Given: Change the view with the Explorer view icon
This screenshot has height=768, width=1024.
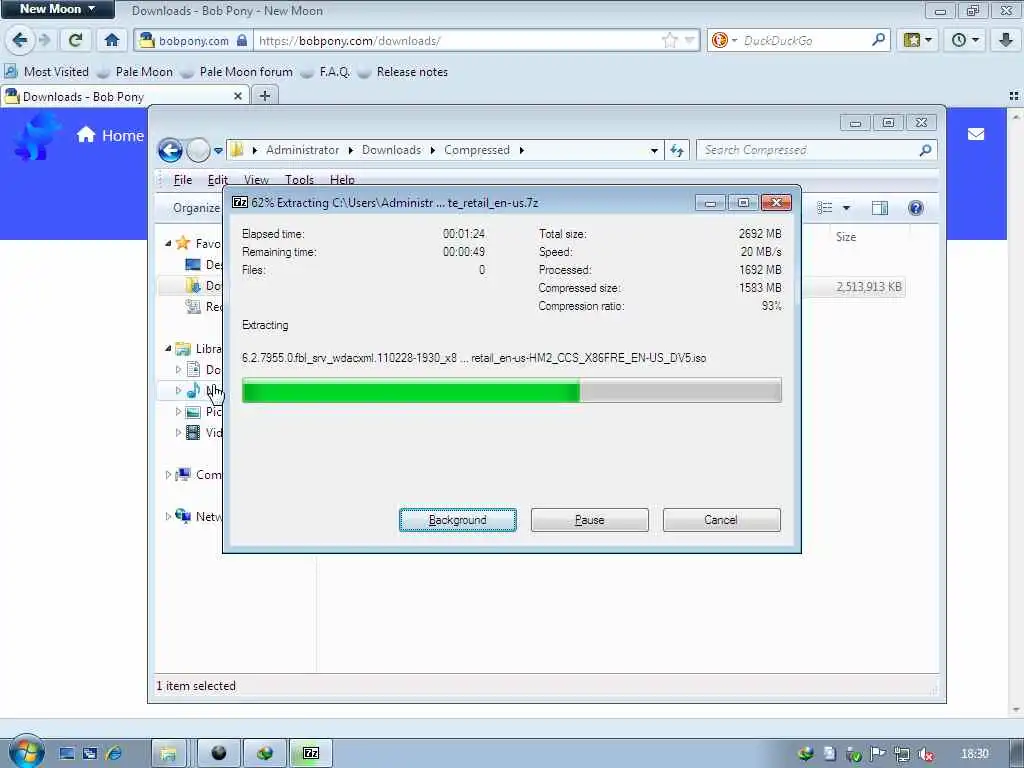Looking at the screenshot, I should point(825,208).
